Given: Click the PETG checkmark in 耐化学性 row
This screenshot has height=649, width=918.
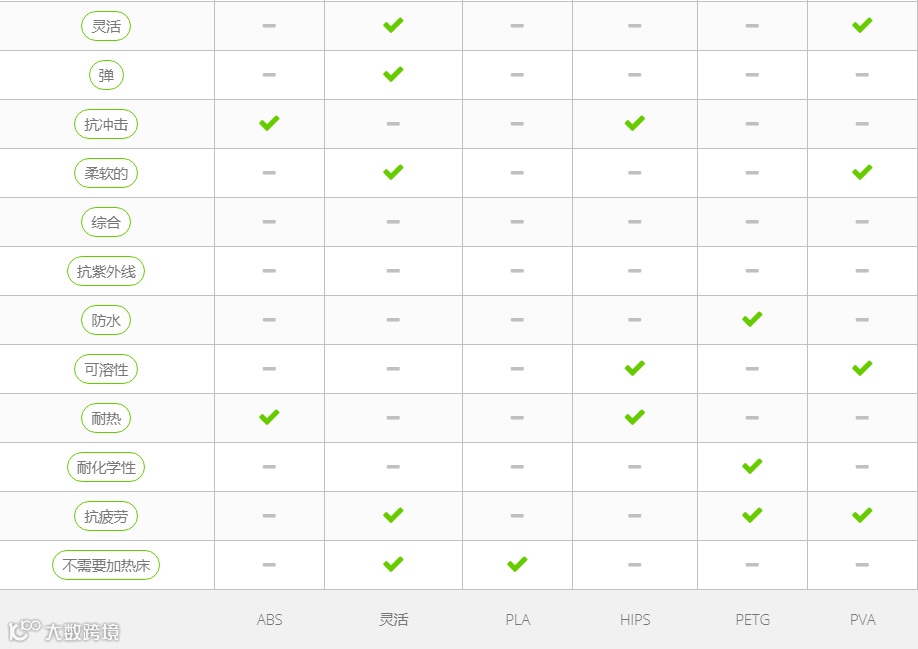Looking at the screenshot, I should tap(752, 466).
